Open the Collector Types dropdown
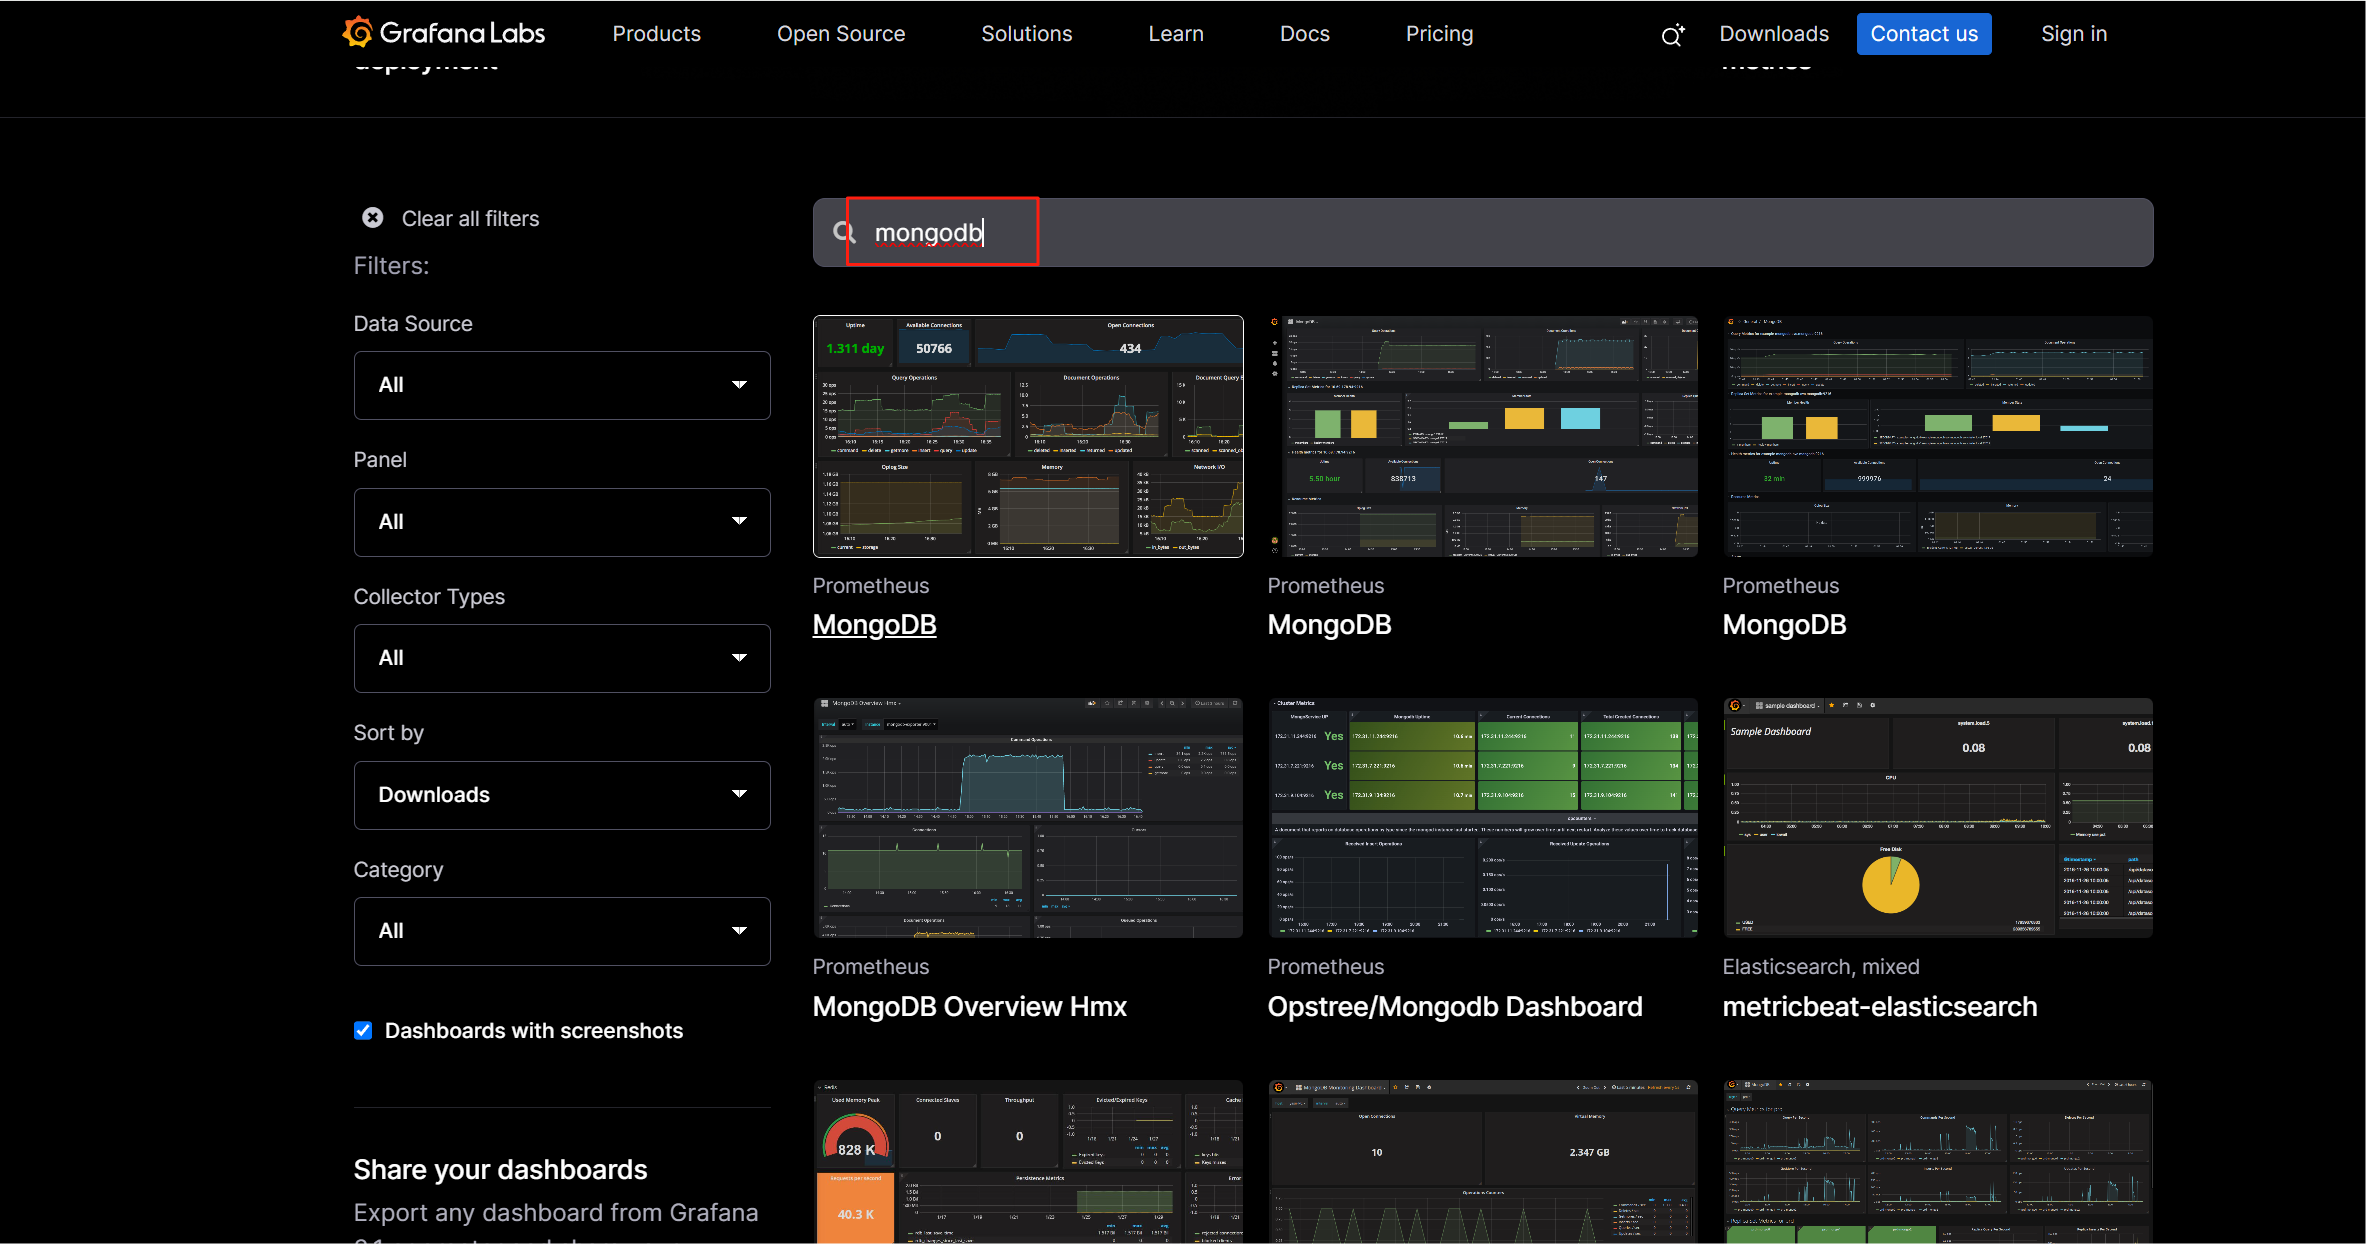This screenshot has width=2366, height=1244. (x=562, y=658)
